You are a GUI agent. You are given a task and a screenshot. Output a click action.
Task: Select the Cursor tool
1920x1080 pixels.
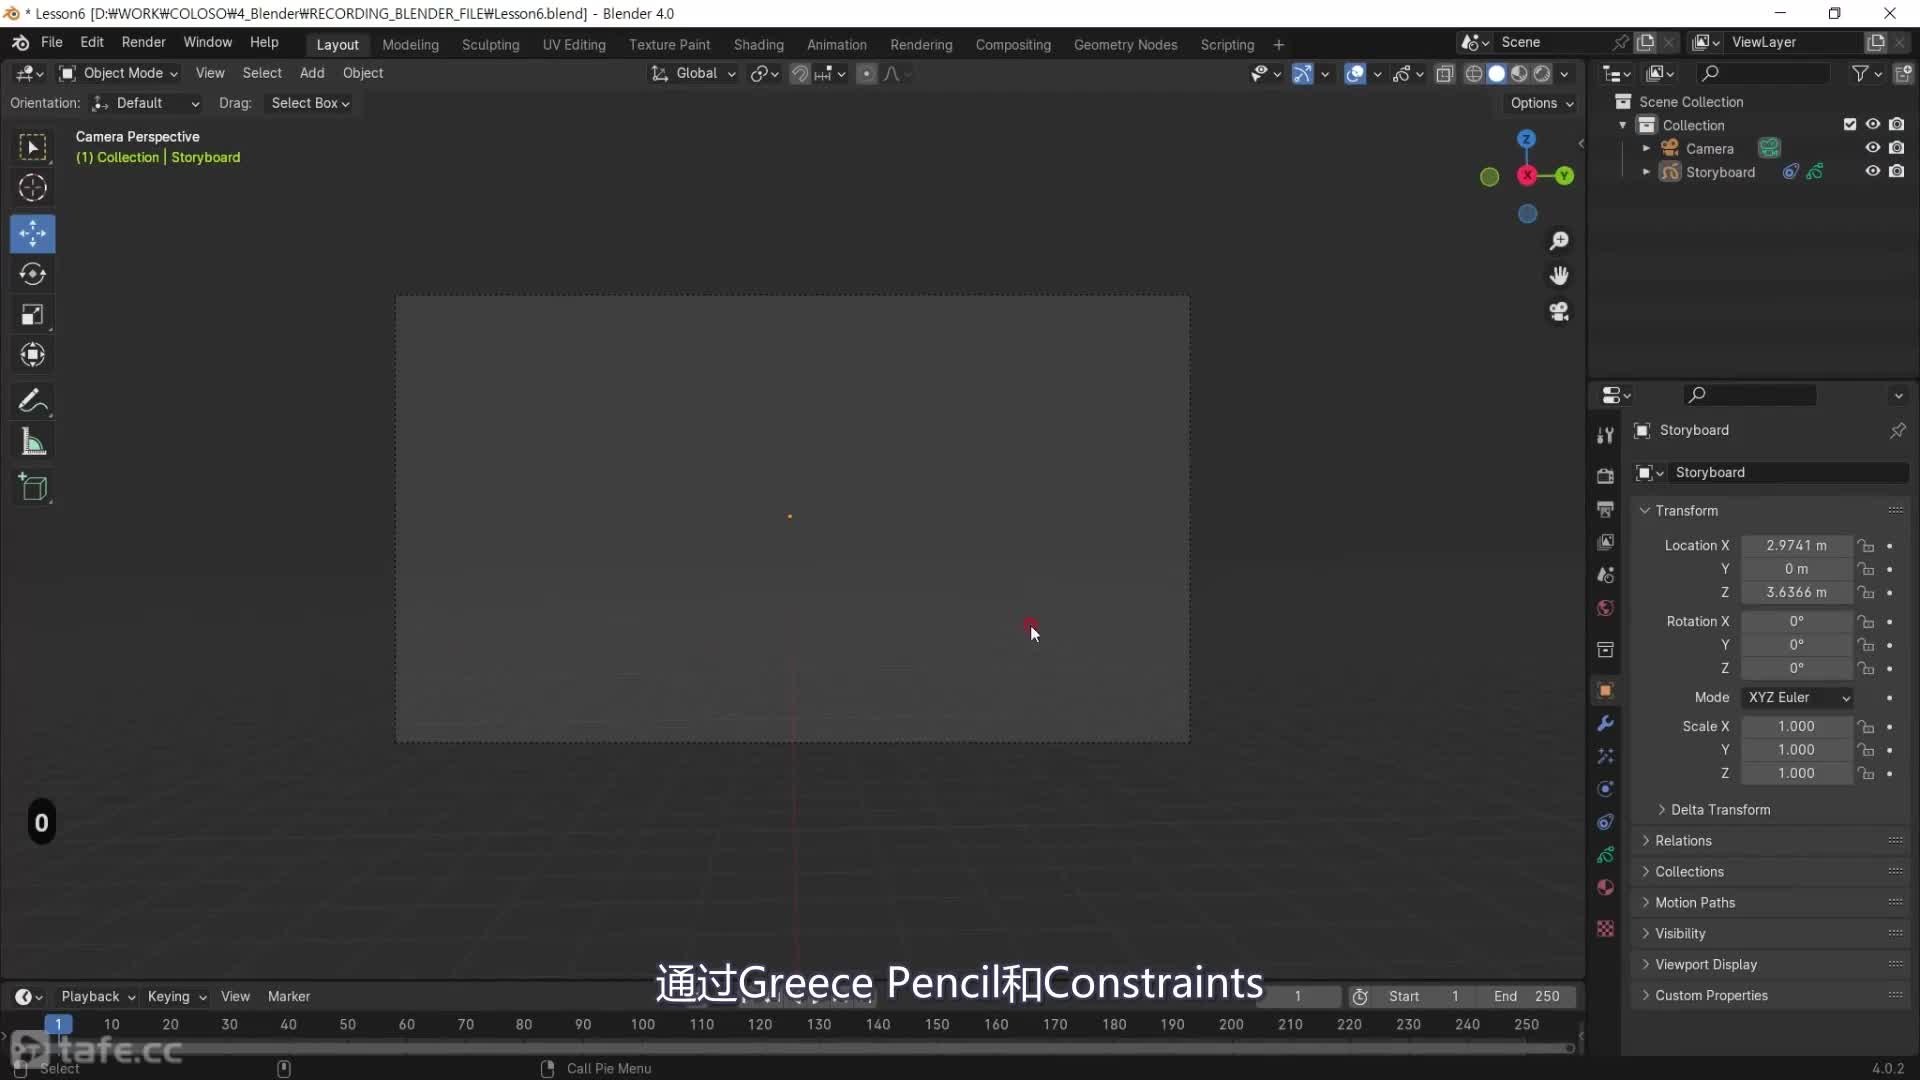coord(32,188)
